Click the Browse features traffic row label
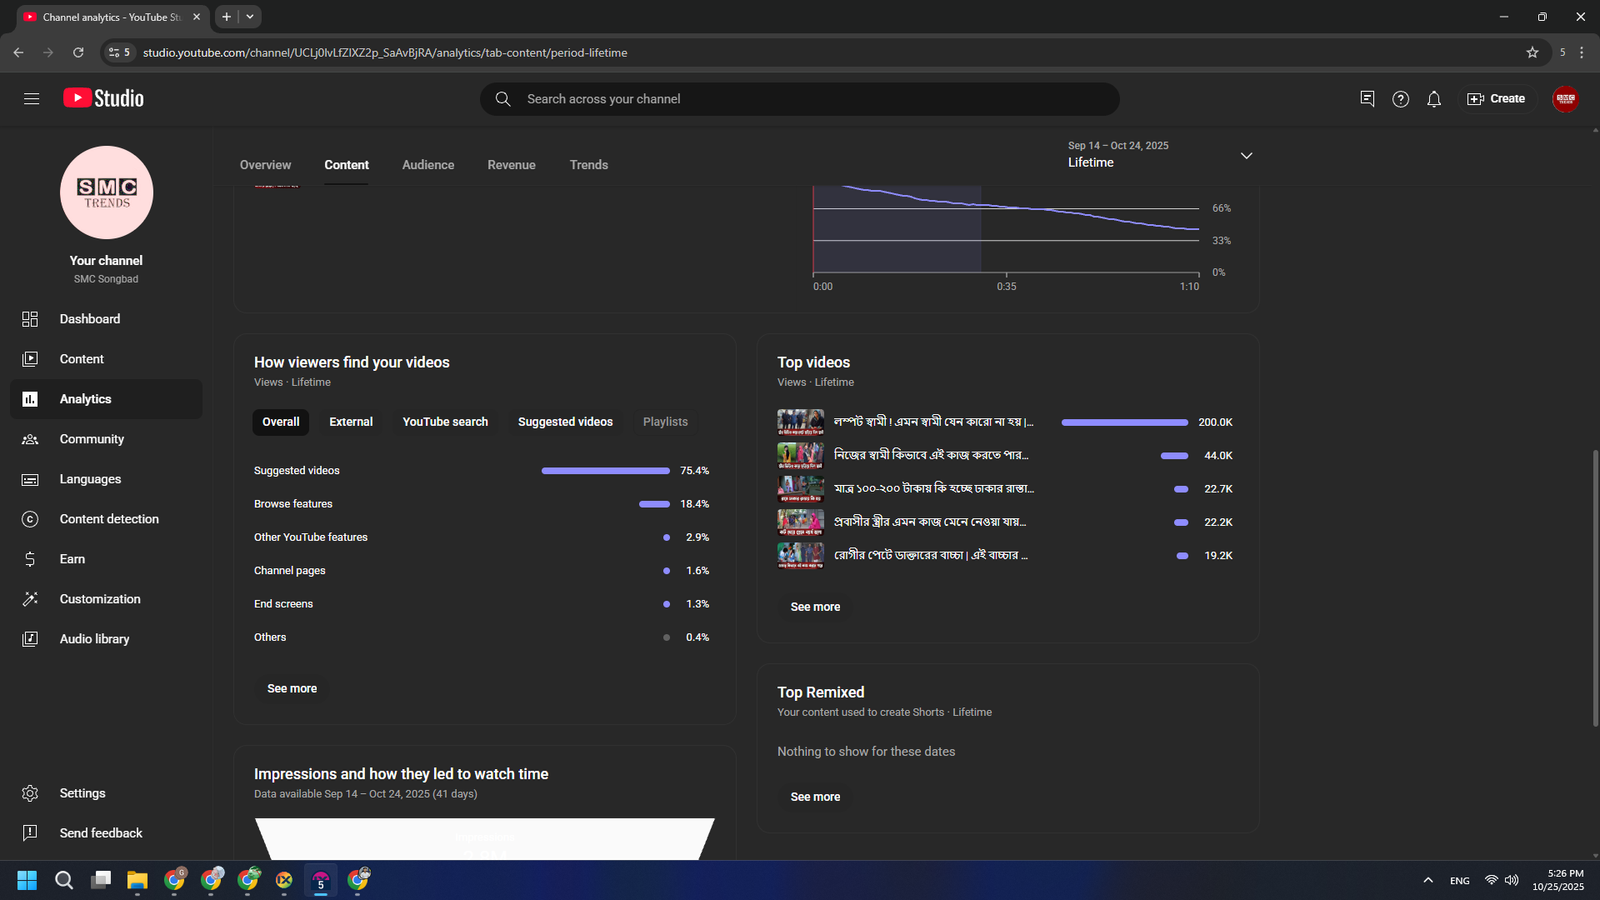Image resolution: width=1600 pixels, height=900 pixels. (293, 504)
